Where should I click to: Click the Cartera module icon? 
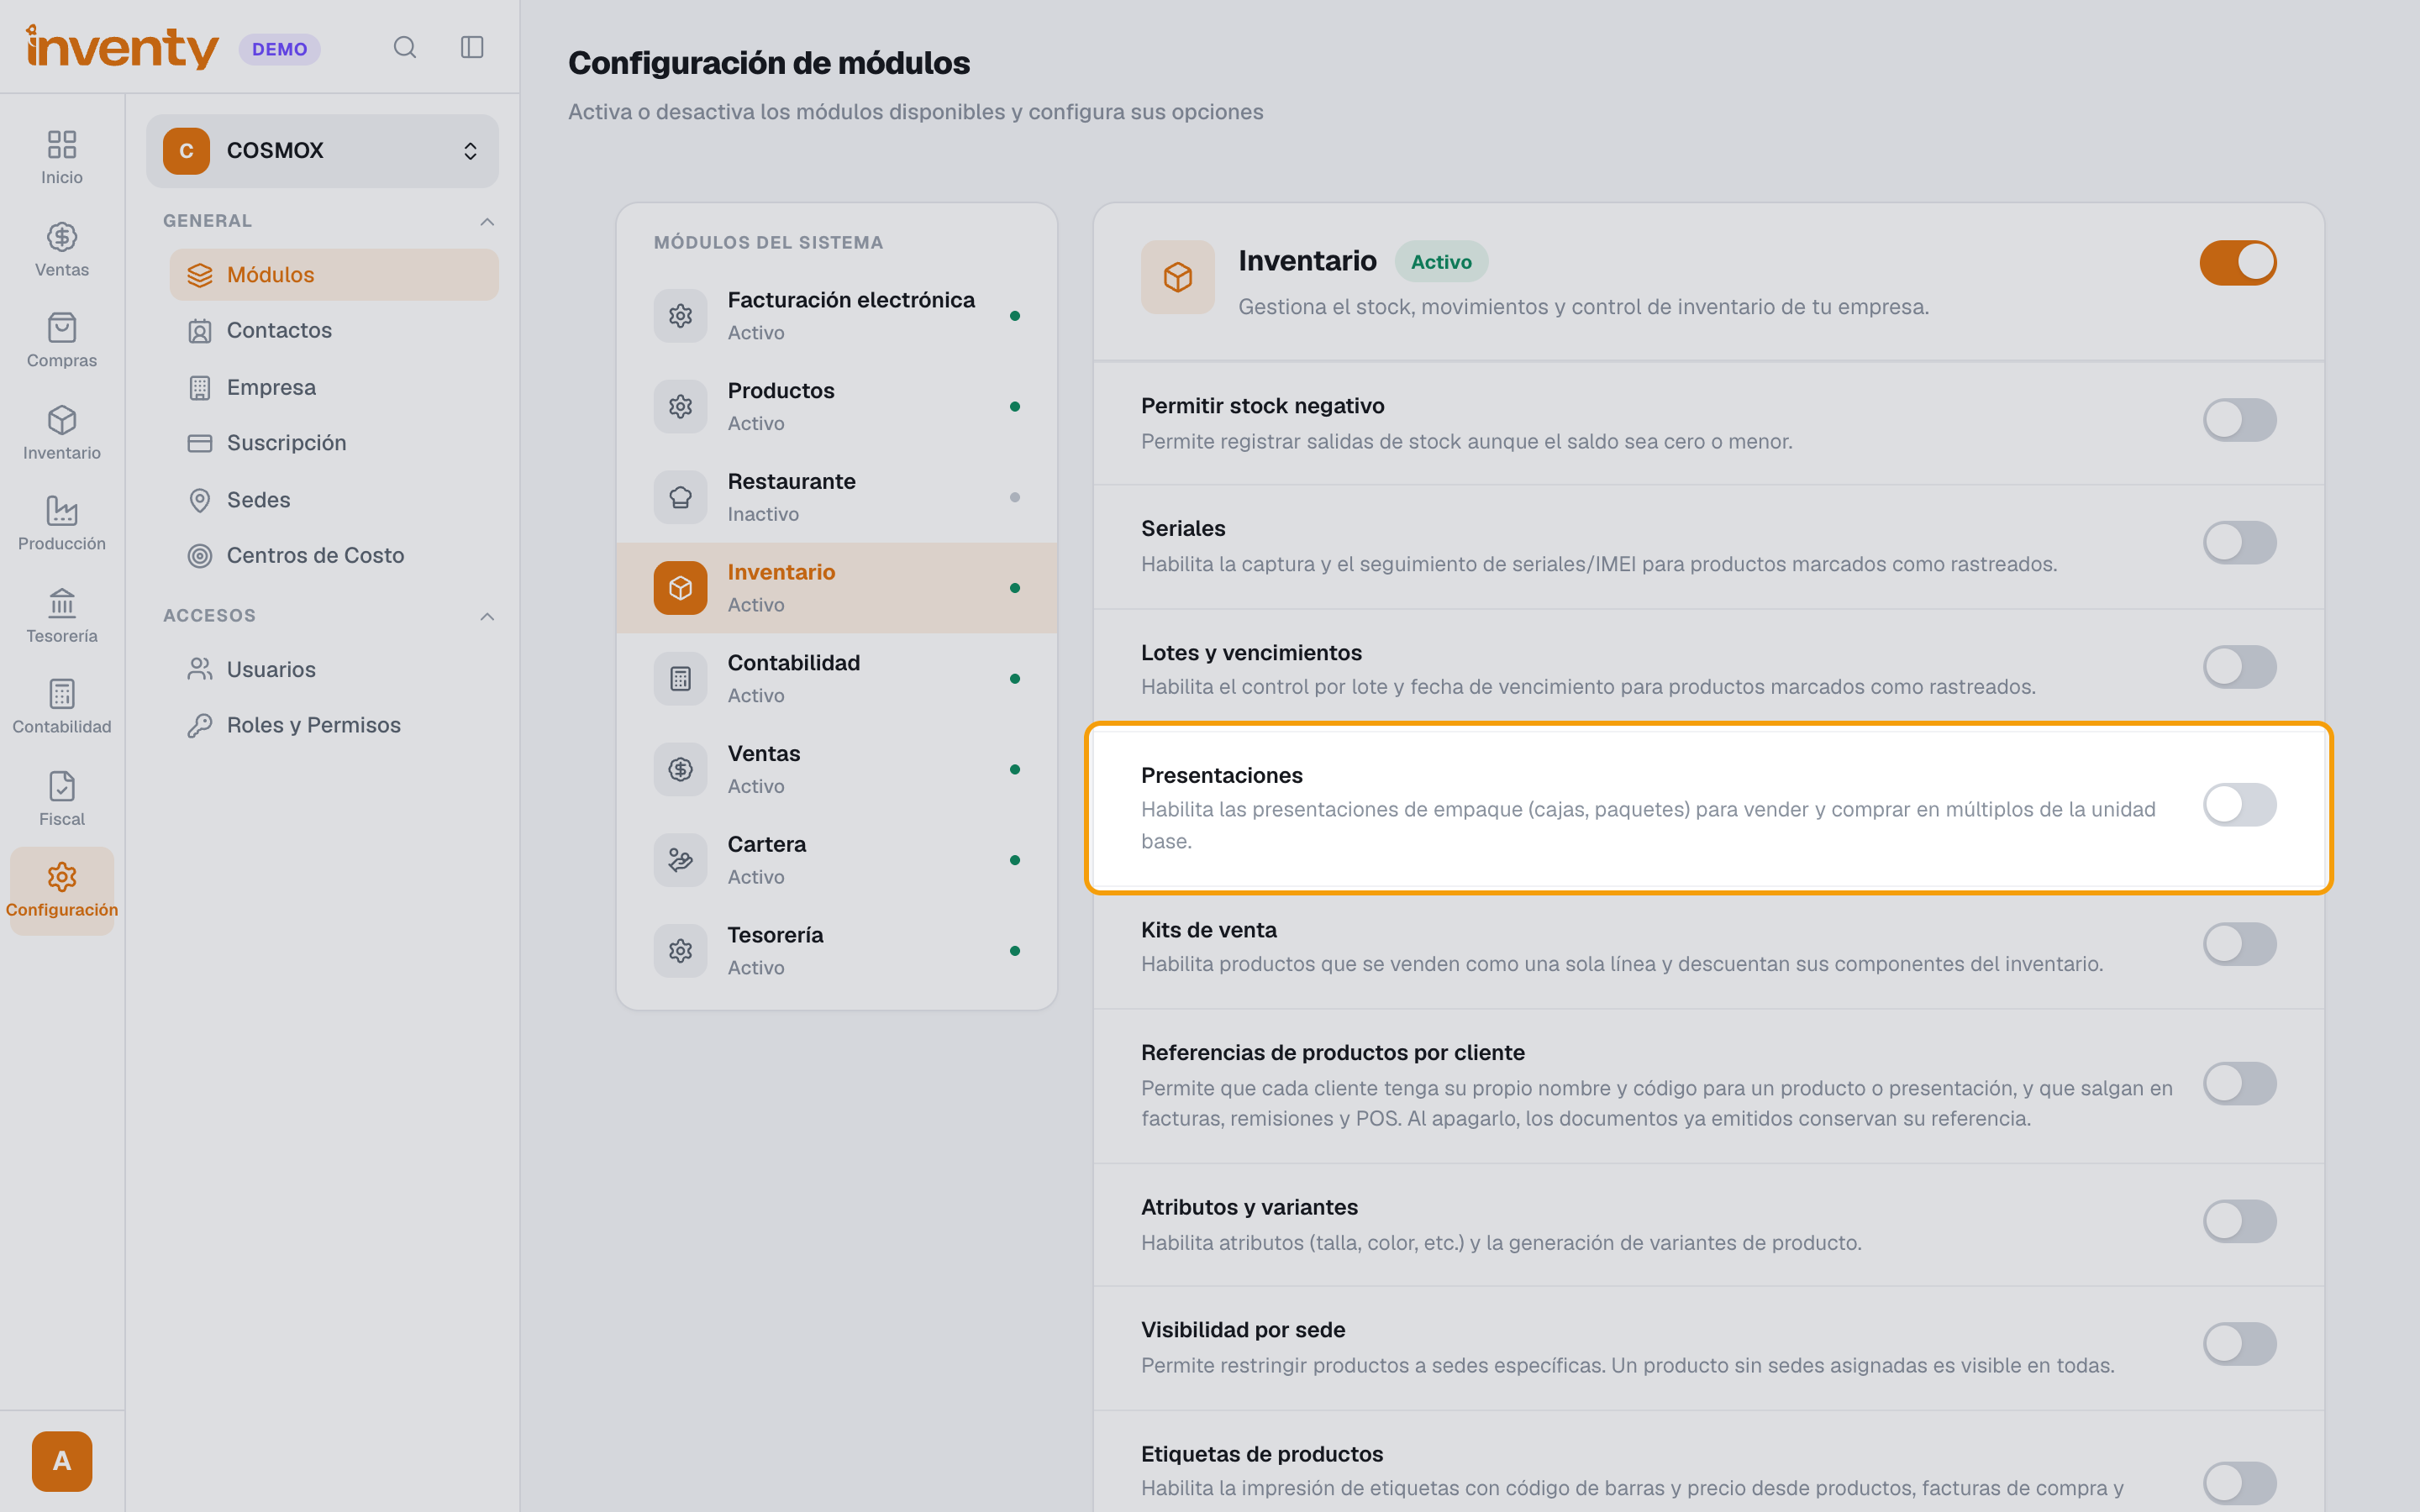click(680, 860)
